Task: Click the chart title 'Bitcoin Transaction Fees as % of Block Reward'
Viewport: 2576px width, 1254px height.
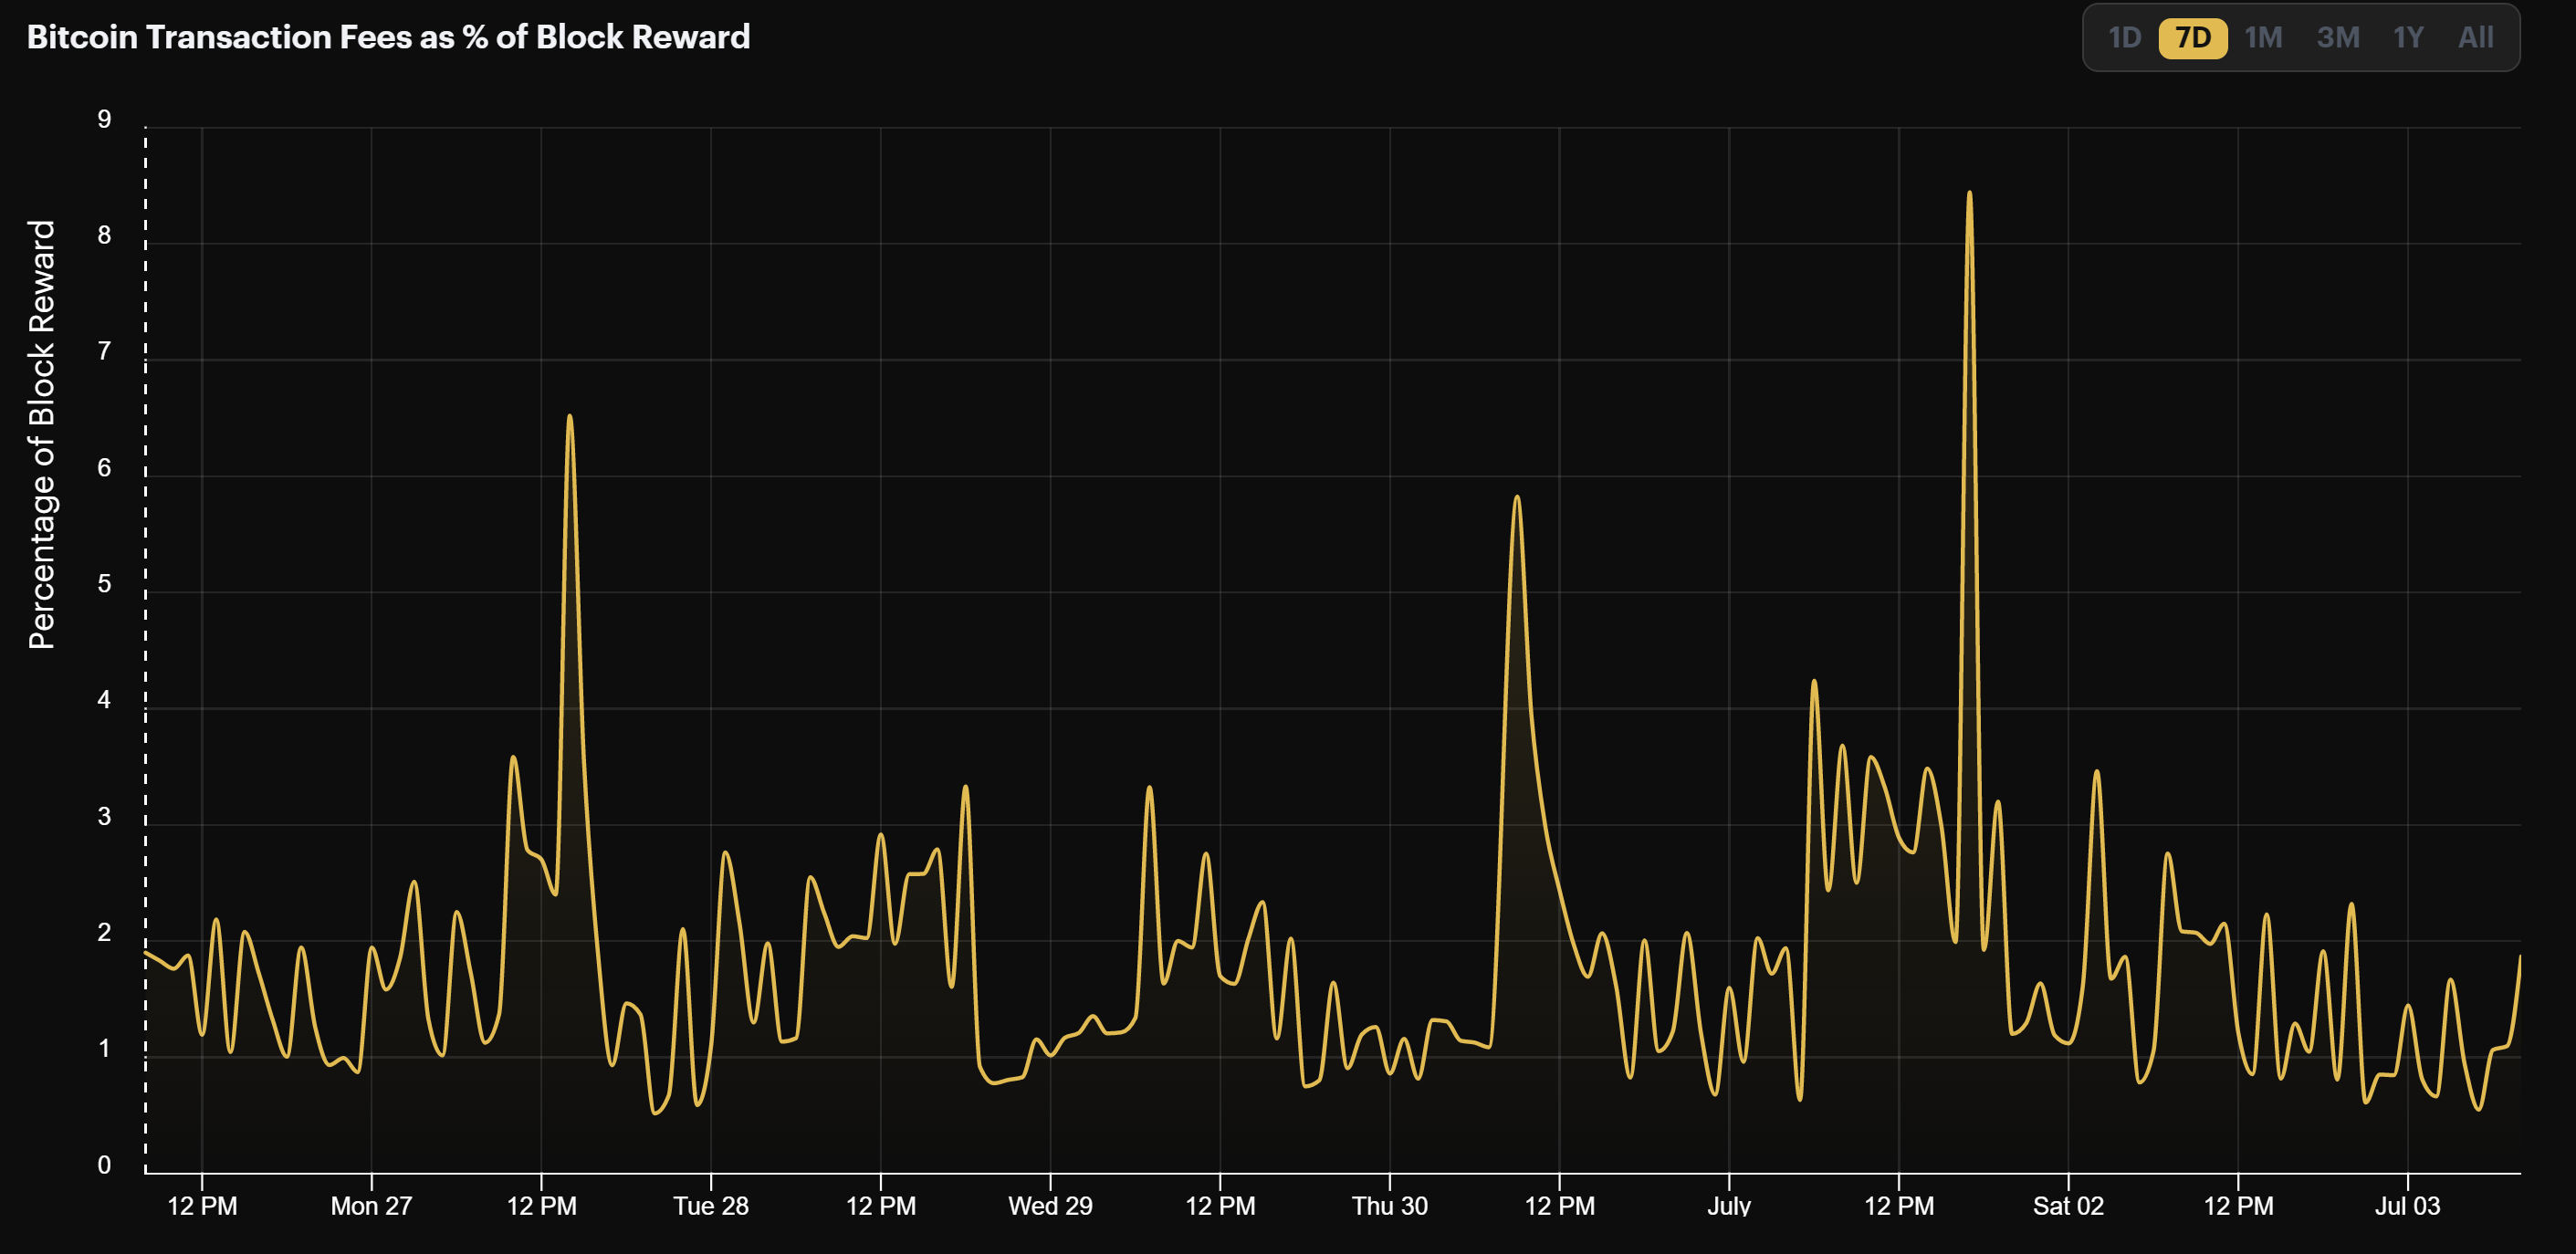Action: click(388, 37)
